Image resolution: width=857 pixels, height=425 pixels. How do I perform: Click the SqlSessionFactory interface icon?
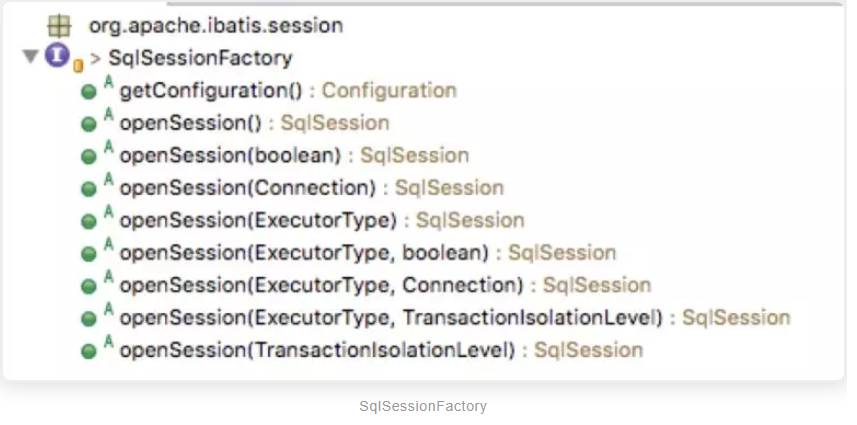(57, 57)
